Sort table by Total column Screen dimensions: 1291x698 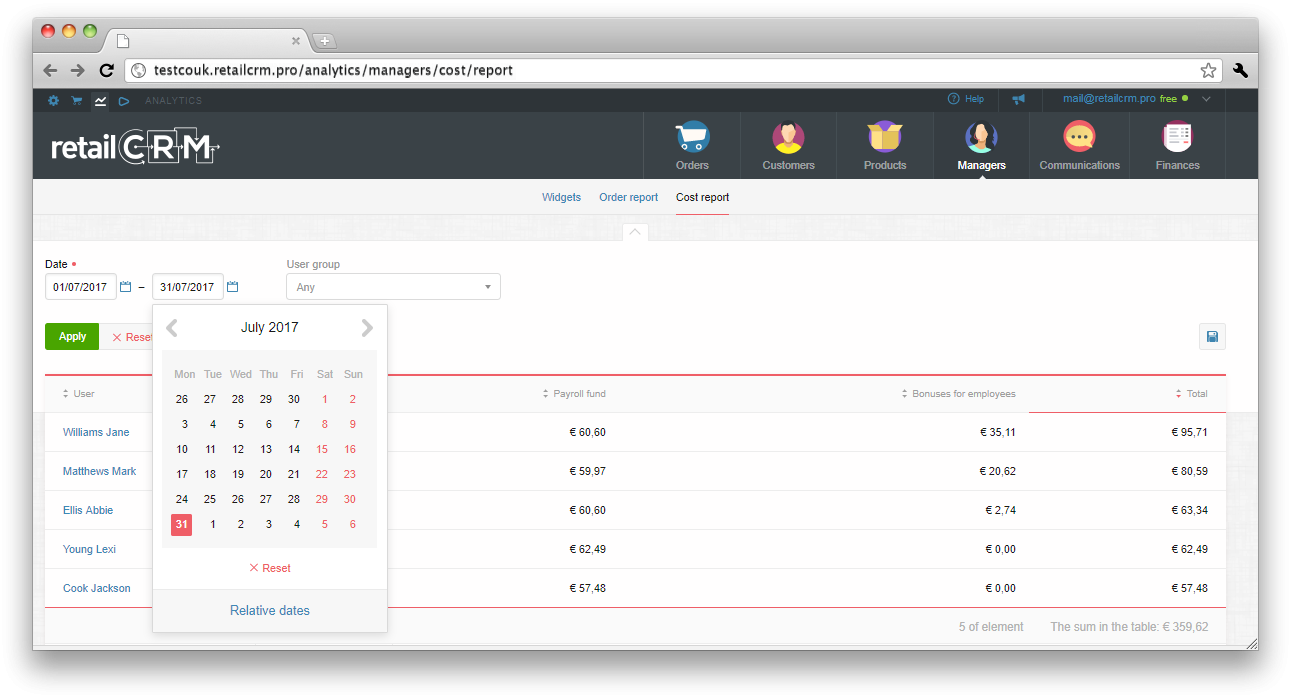pos(1193,394)
